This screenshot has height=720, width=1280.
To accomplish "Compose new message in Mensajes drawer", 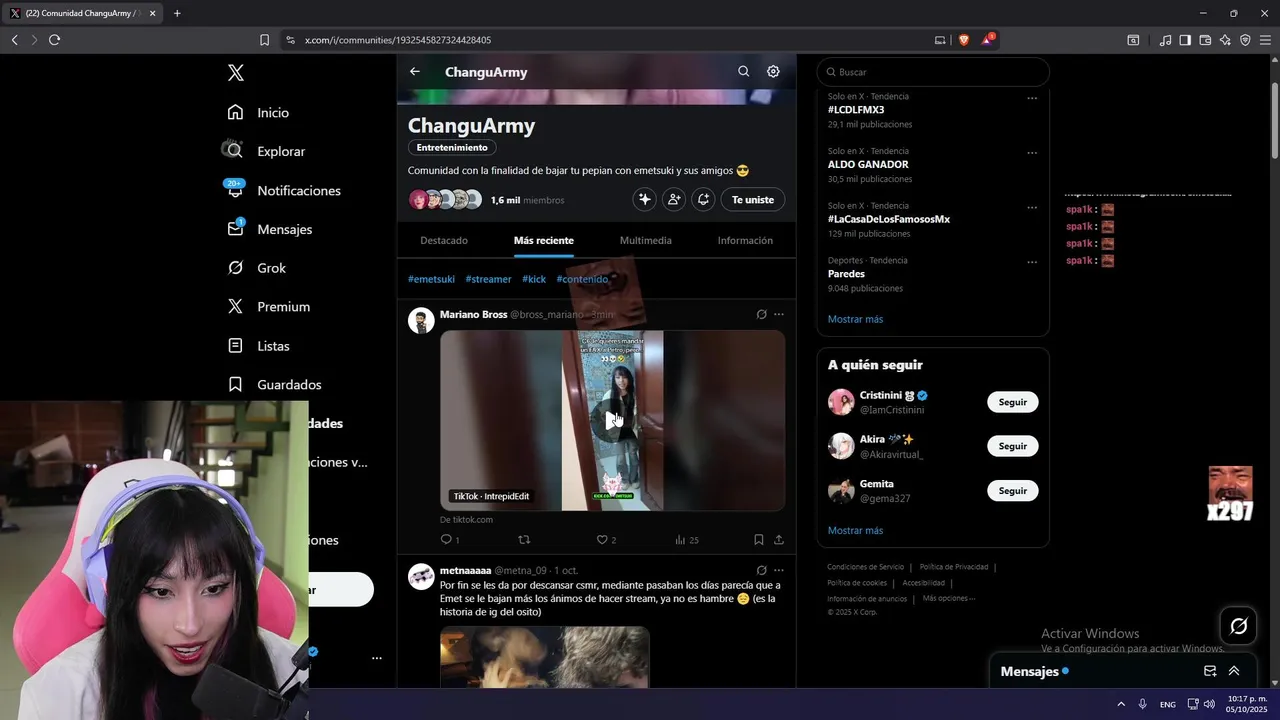I will click(x=1210, y=671).
